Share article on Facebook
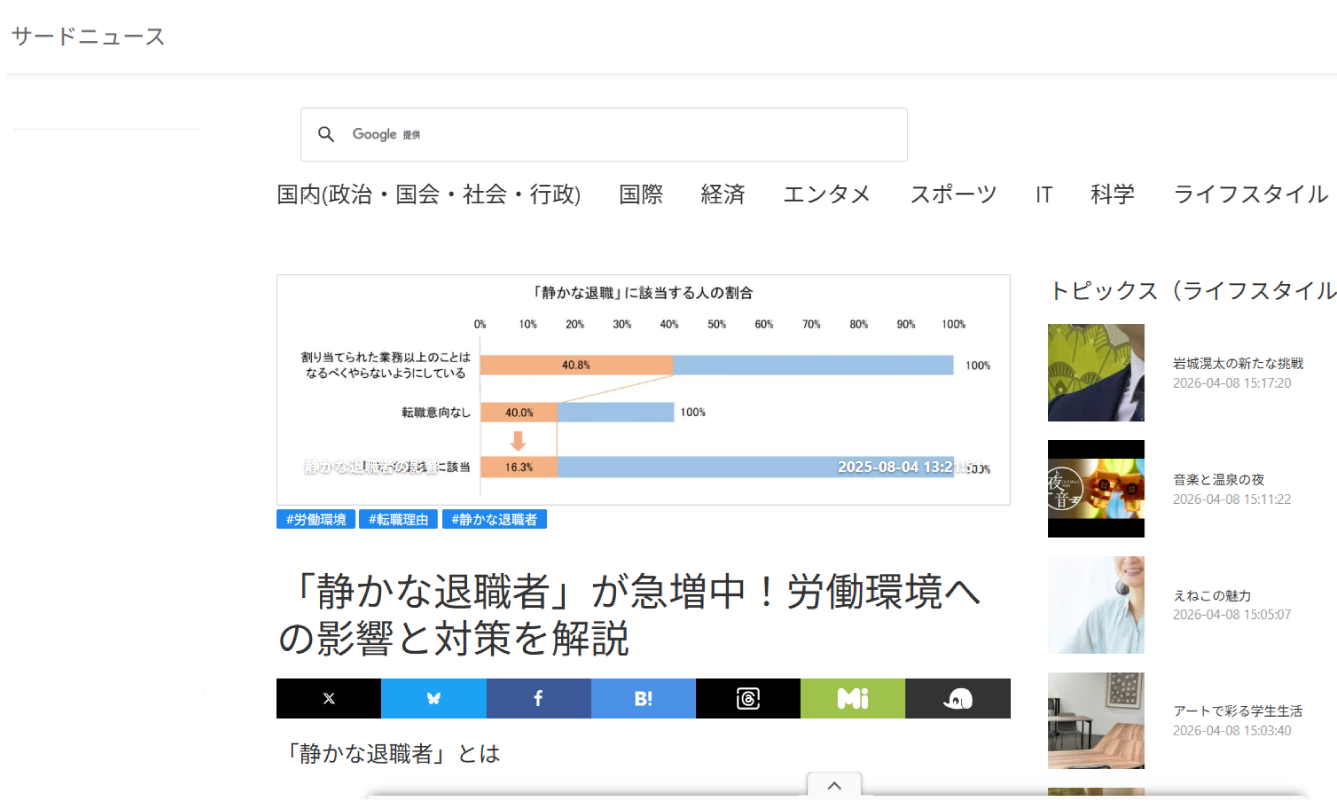Screen dimensions: 1337x802 point(538,699)
